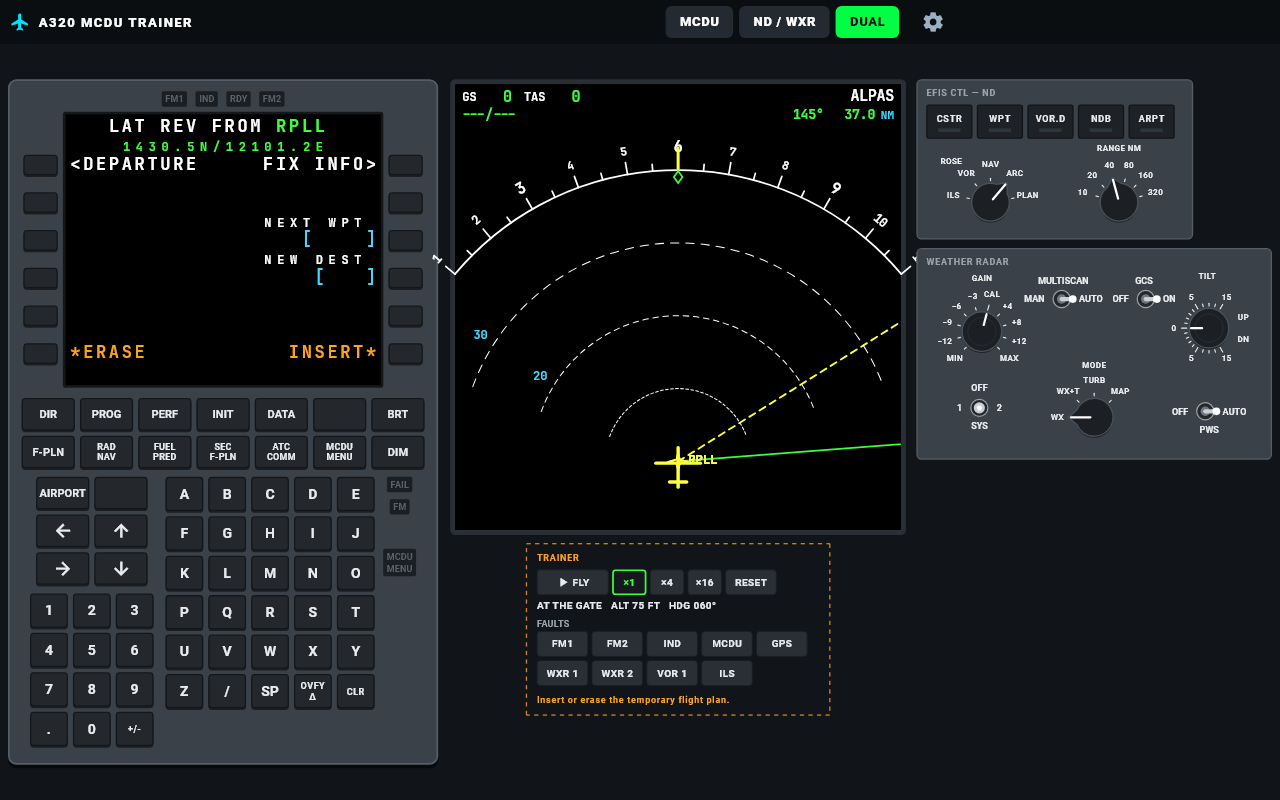Click the RANGE NM selector knob

point(1118,202)
